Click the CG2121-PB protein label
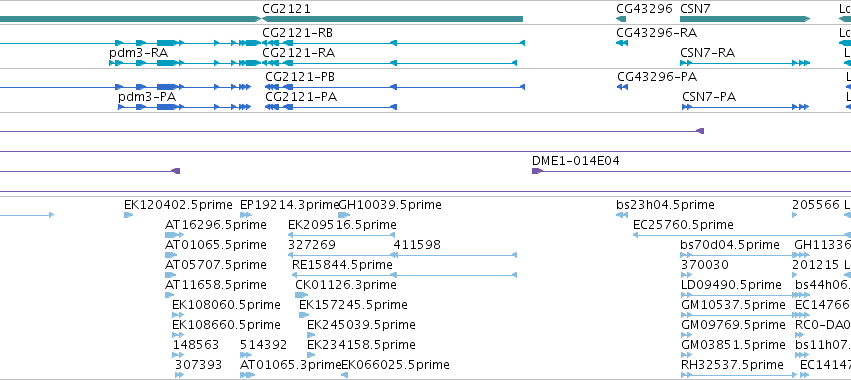 [300, 77]
